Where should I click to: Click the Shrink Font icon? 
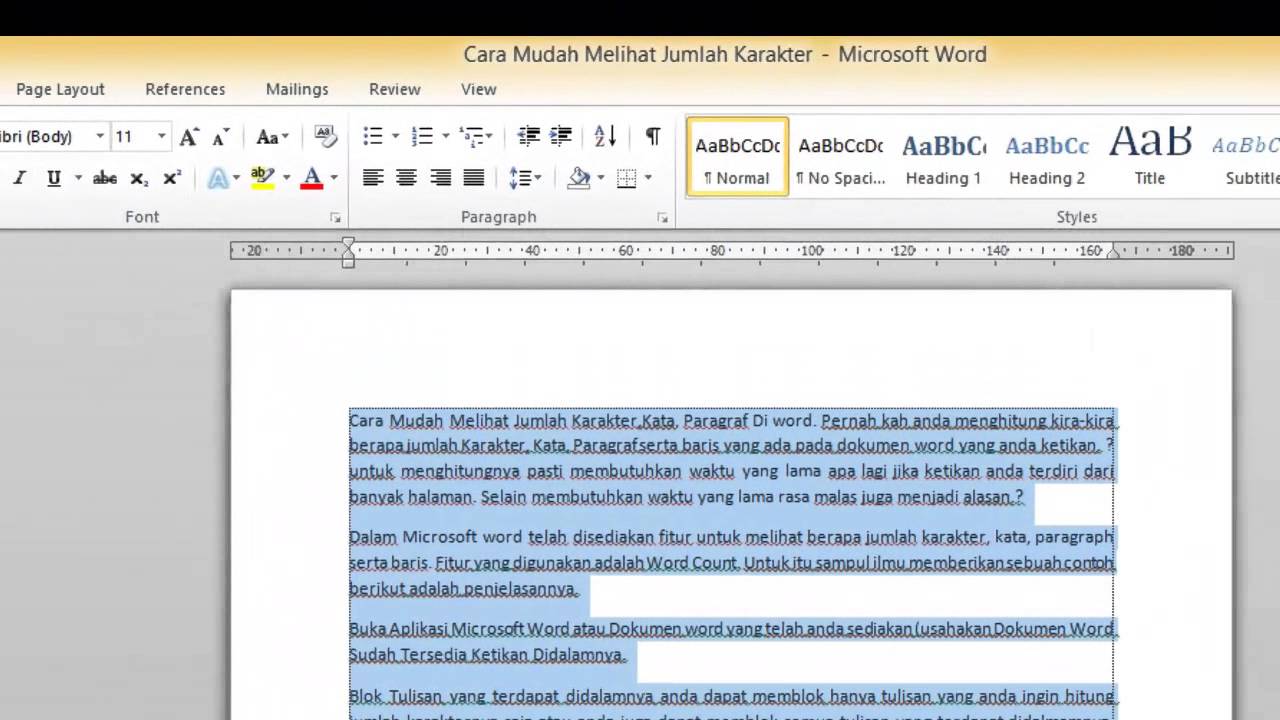(x=221, y=137)
